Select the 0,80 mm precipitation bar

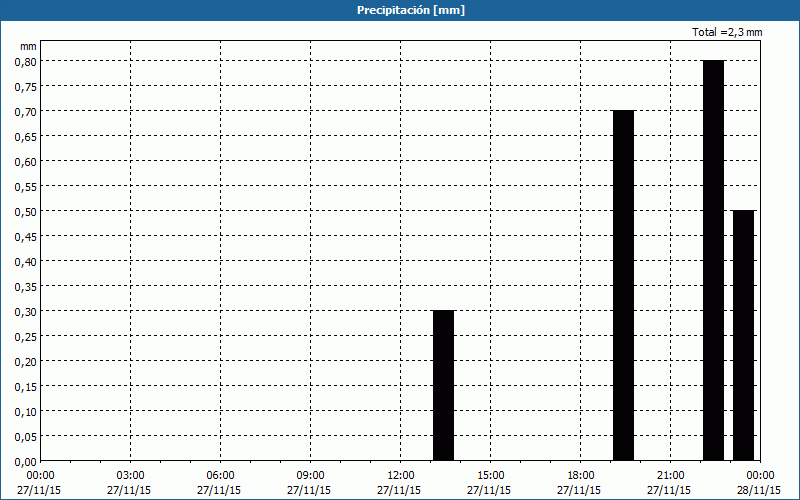[713, 260]
